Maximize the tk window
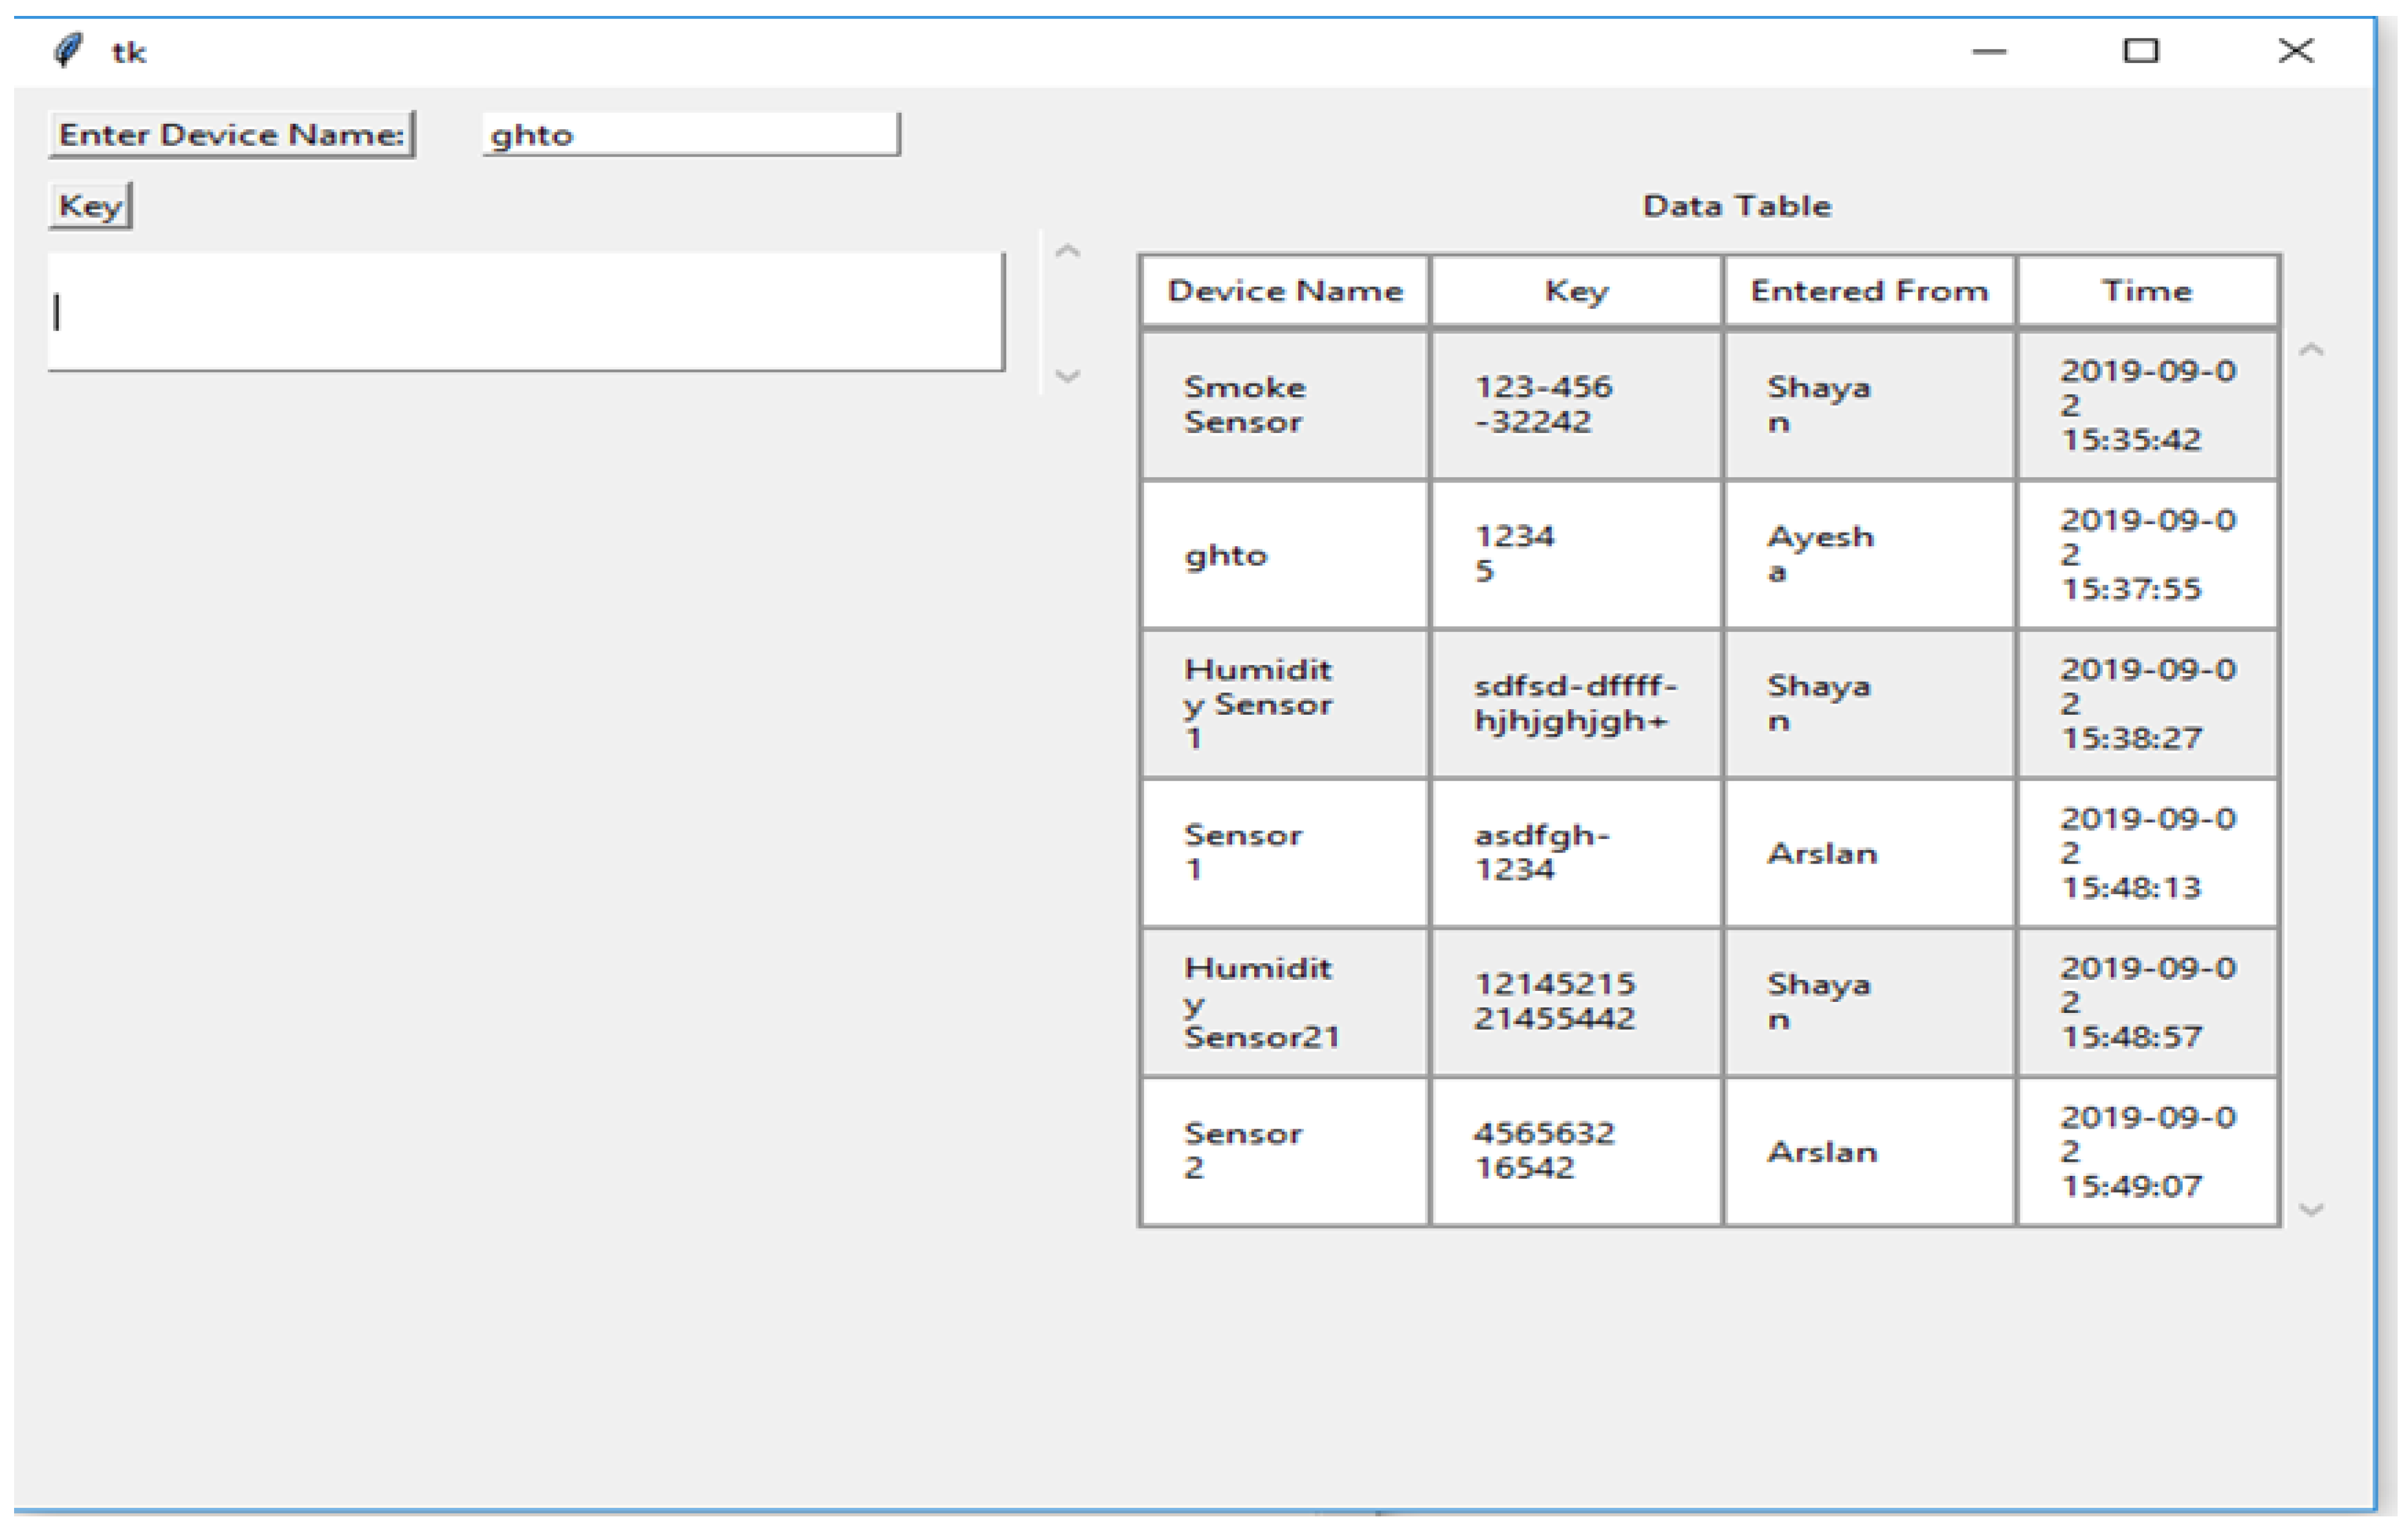Screen dimensions: 2408x1528 2140,51
